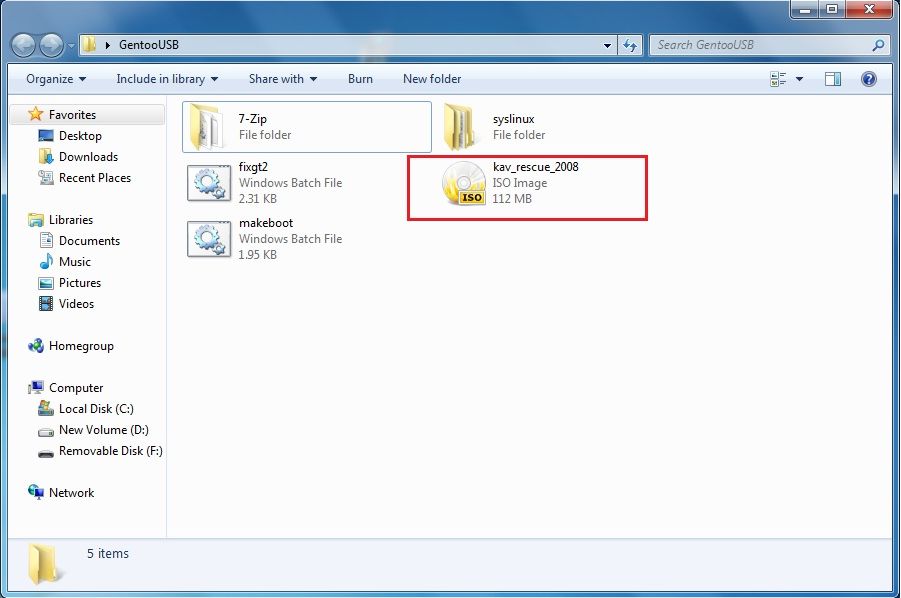
Task: Click the Libraries icon
Action: point(36,219)
